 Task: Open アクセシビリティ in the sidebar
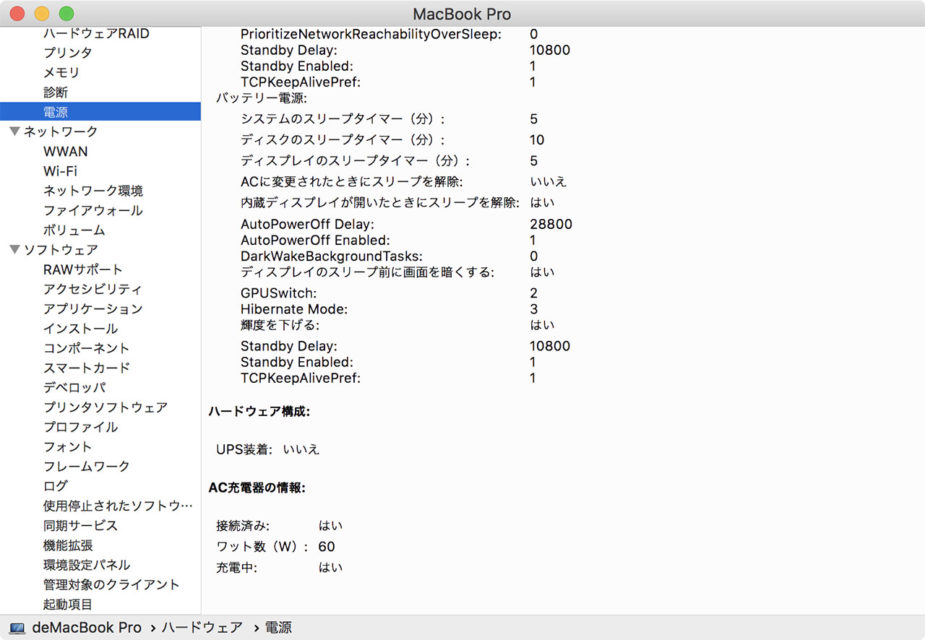(x=93, y=289)
